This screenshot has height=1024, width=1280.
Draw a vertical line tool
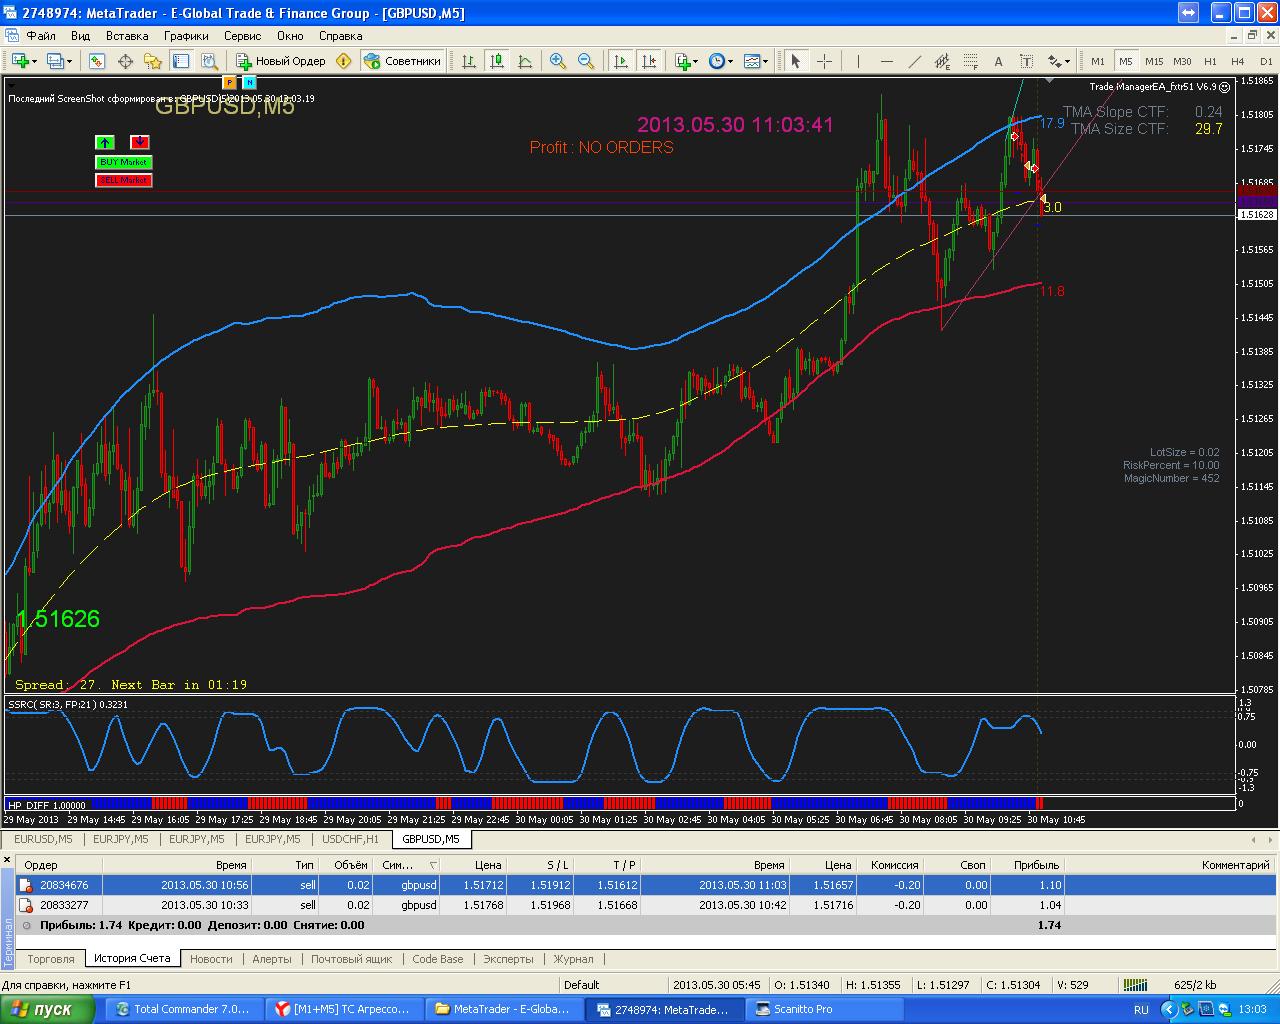click(x=858, y=61)
